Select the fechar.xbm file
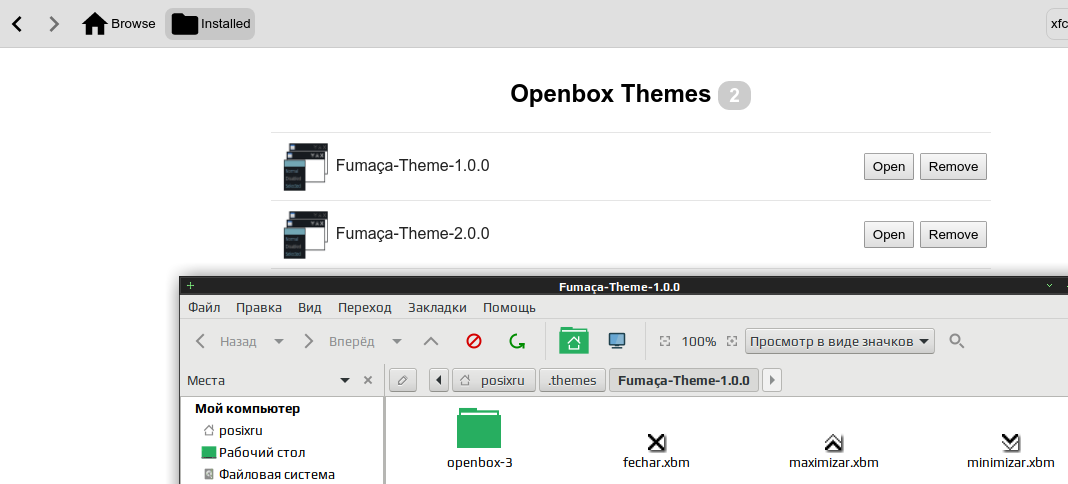This screenshot has height=484, width=1068. [657, 451]
